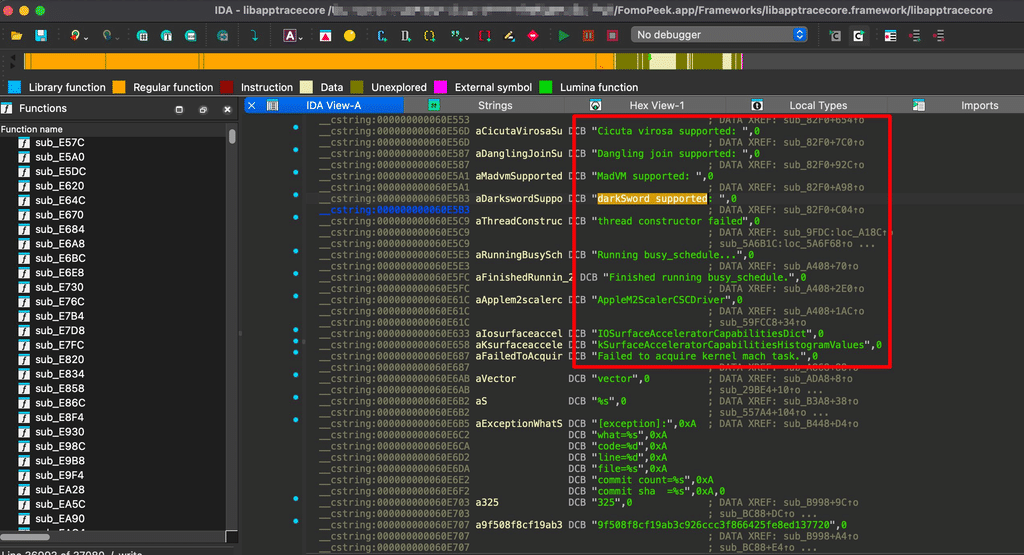Click the first window icon in Functions header
This screenshot has height=555, width=1024.
pyautogui.click(x=179, y=109)
